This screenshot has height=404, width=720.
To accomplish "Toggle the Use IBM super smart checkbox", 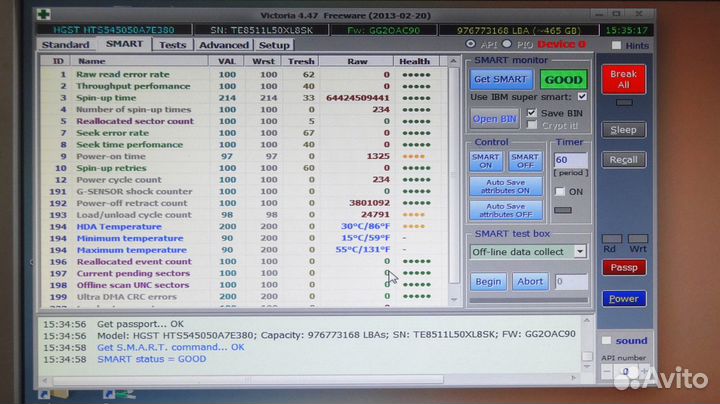I will [x=582, y=97].
